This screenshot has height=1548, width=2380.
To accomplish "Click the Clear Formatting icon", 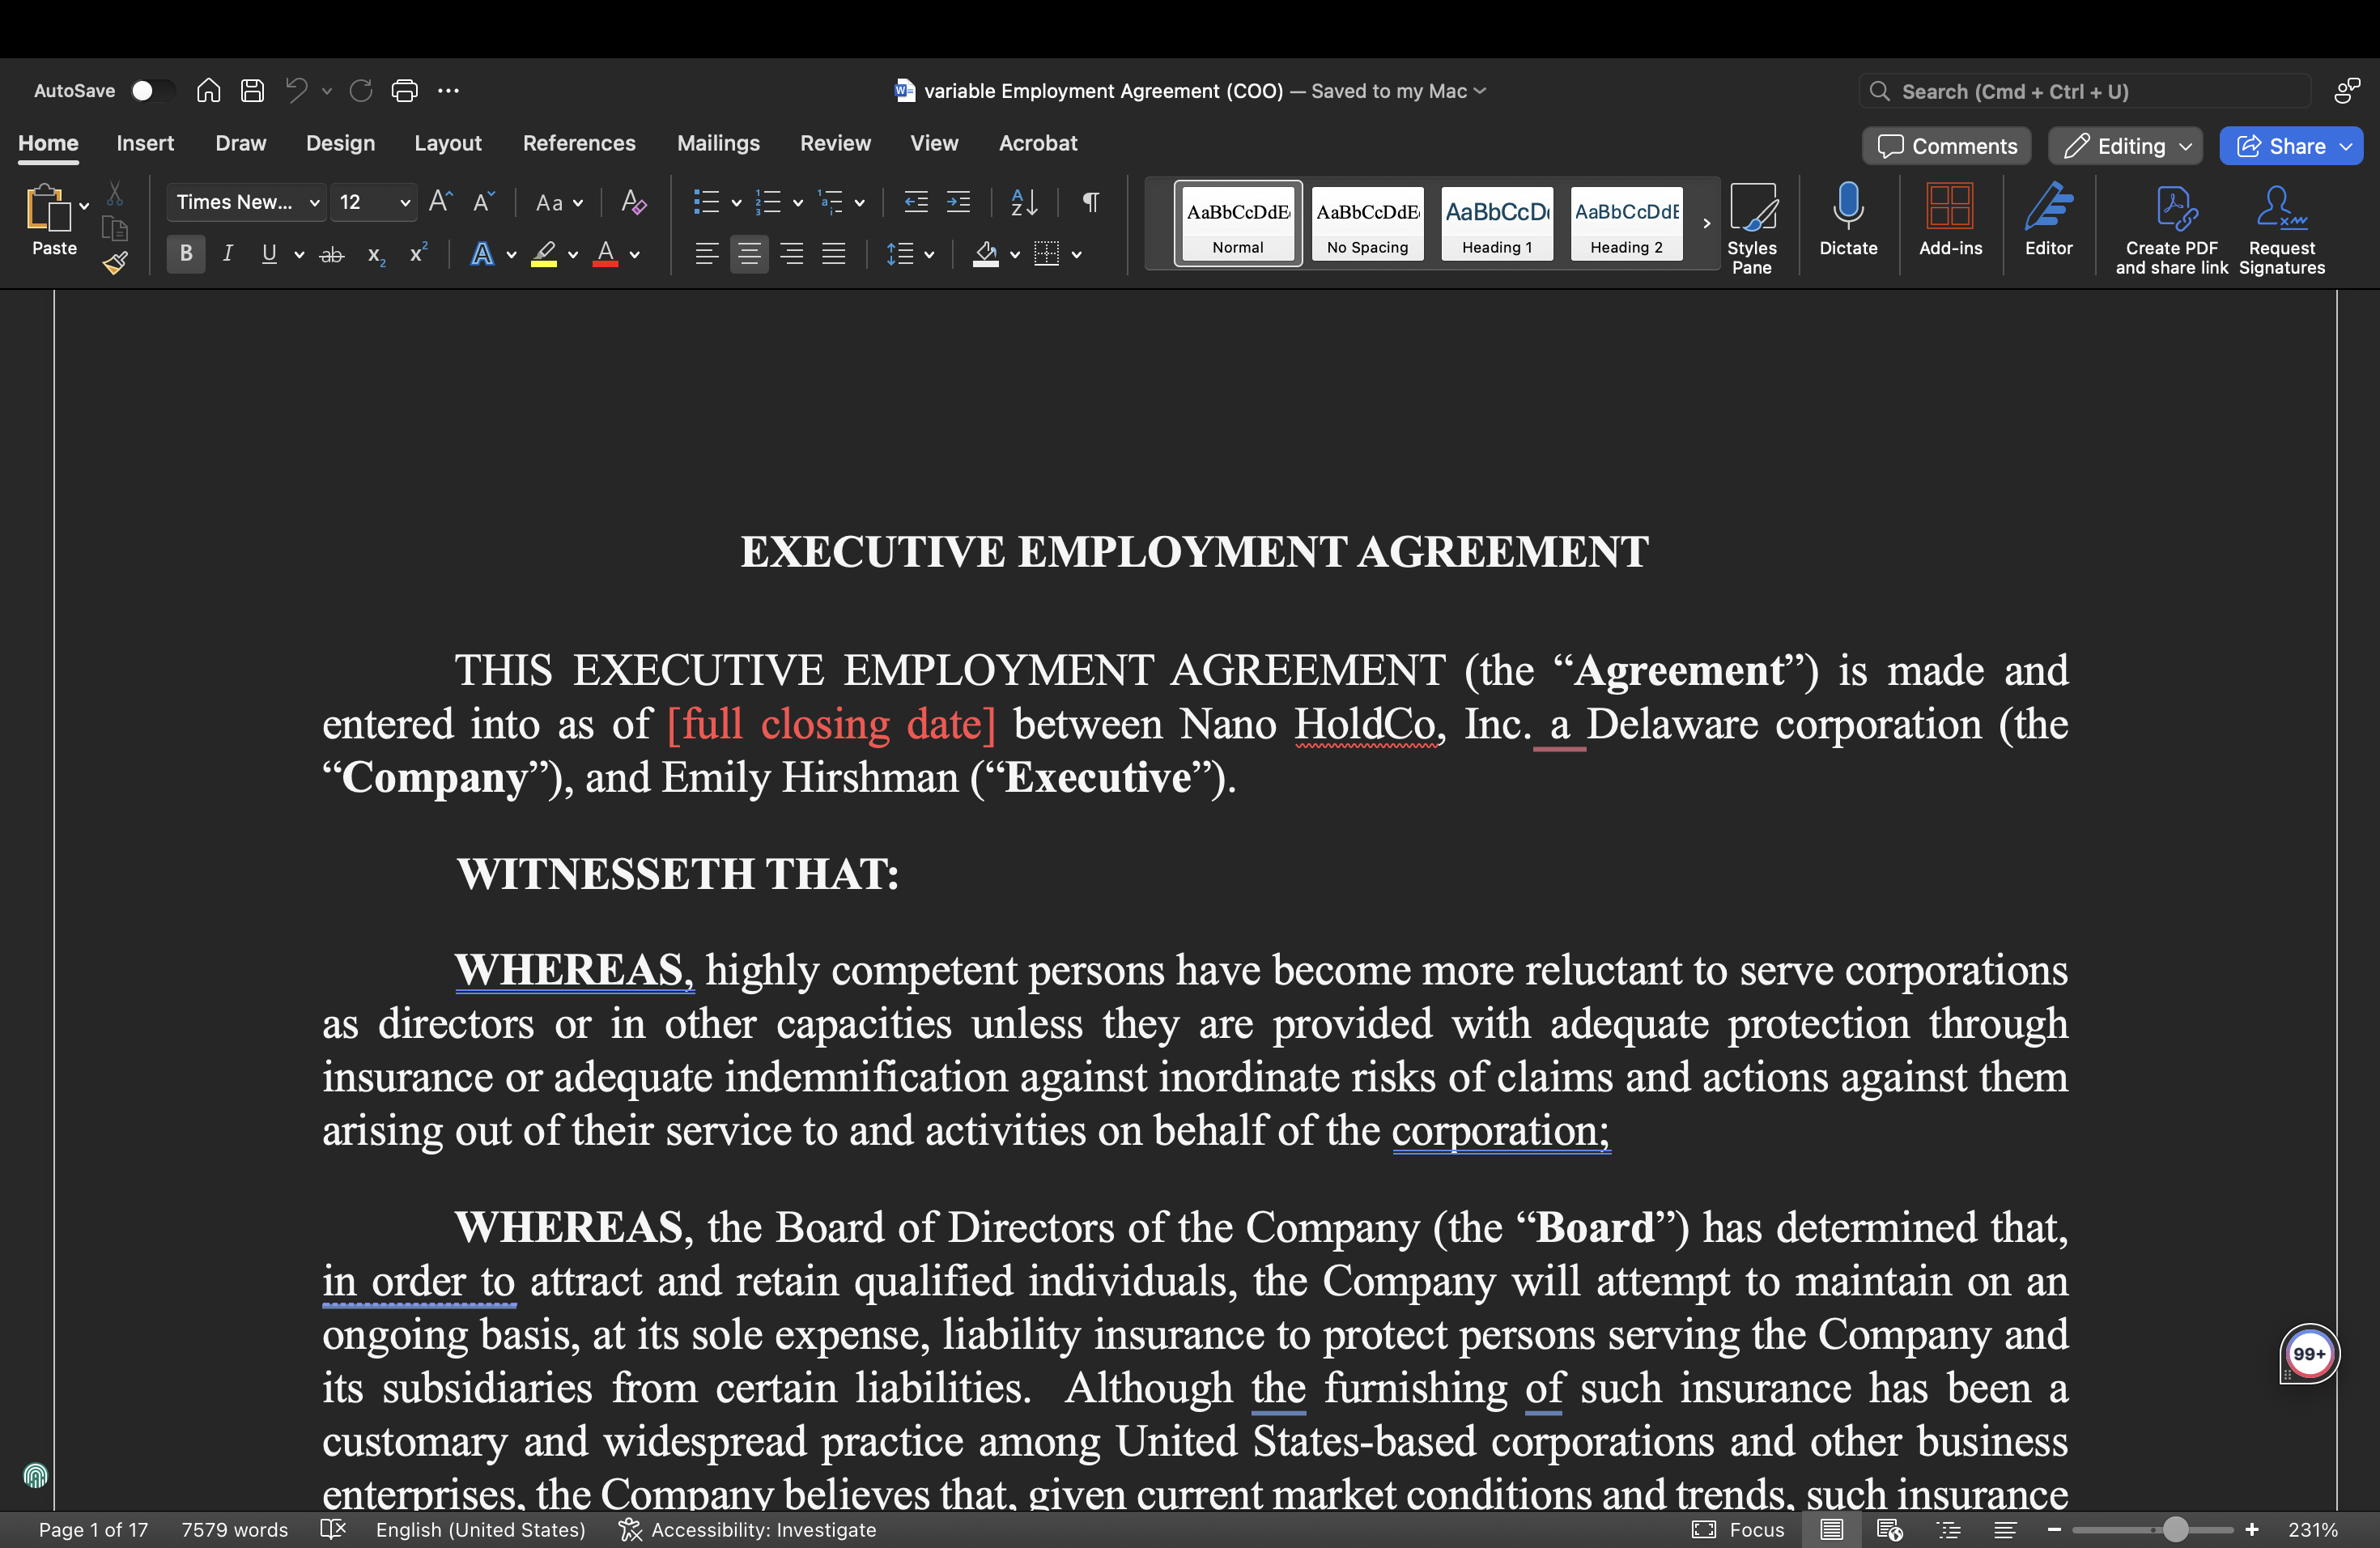I will (633, 202).
